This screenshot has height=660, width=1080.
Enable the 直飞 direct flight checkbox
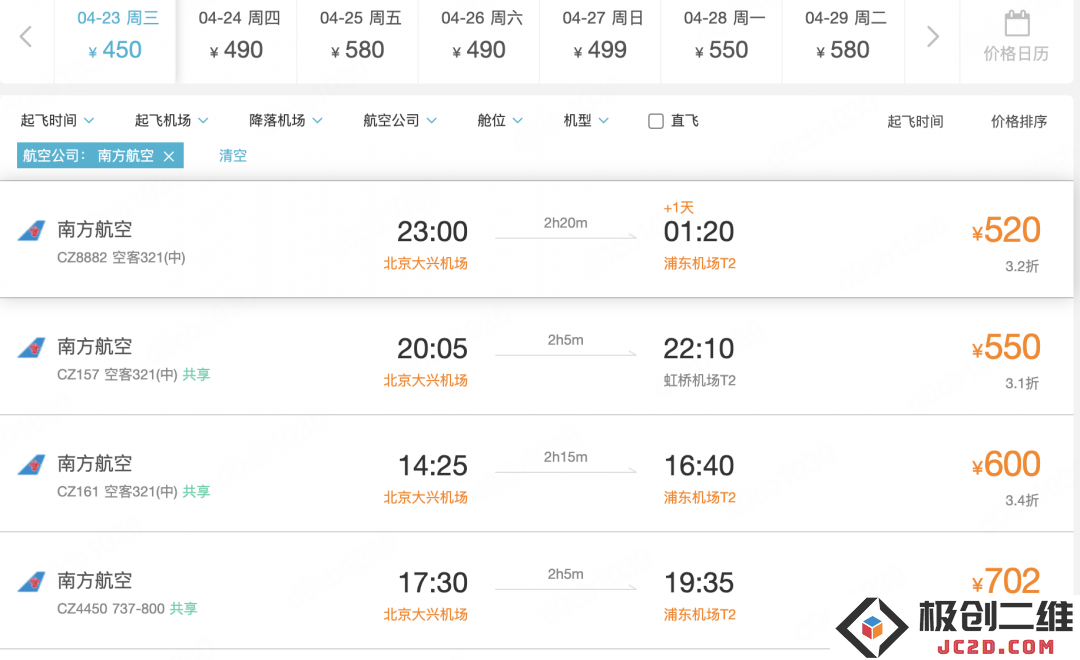[656, 121]
